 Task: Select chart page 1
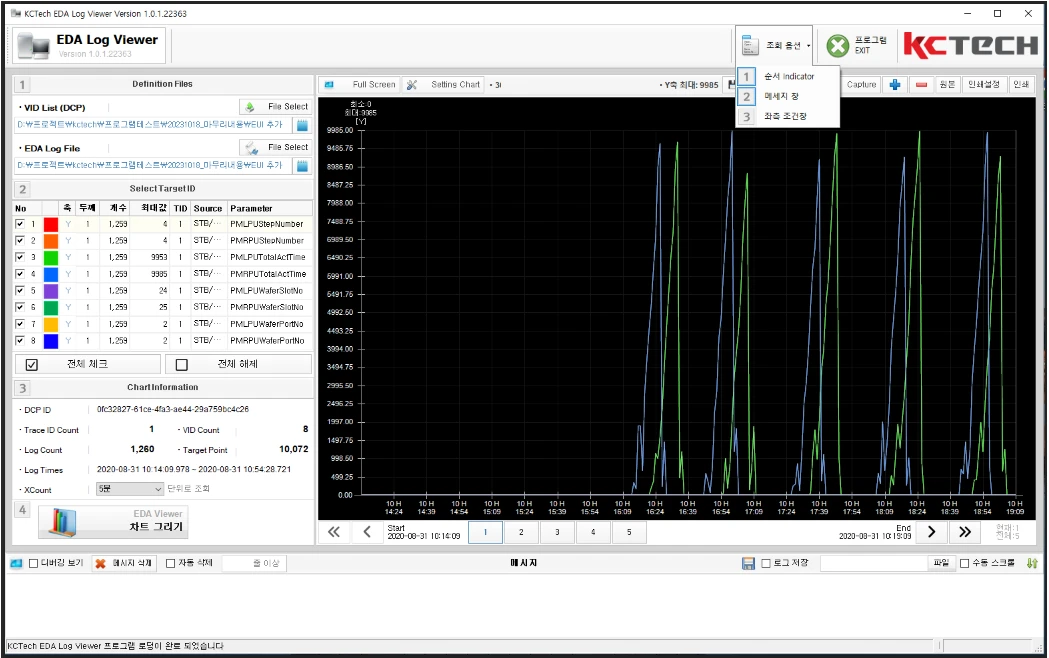tap(485, 532)
